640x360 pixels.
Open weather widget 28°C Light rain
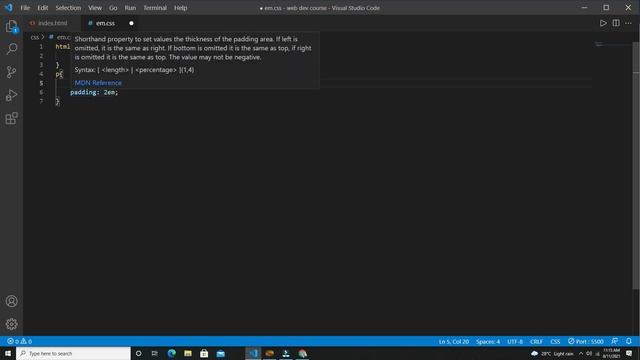click(552, 353)
